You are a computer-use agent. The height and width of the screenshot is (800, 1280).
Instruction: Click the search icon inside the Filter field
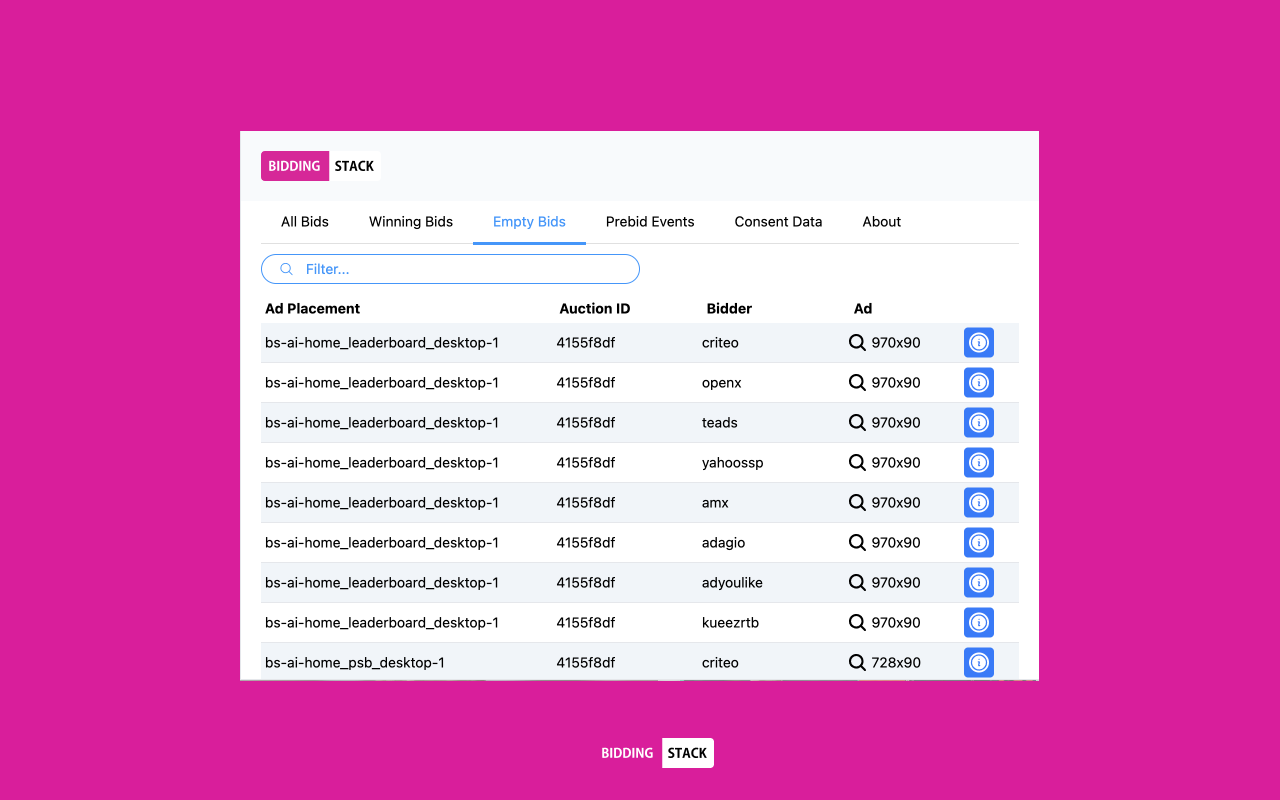(286, 268)
